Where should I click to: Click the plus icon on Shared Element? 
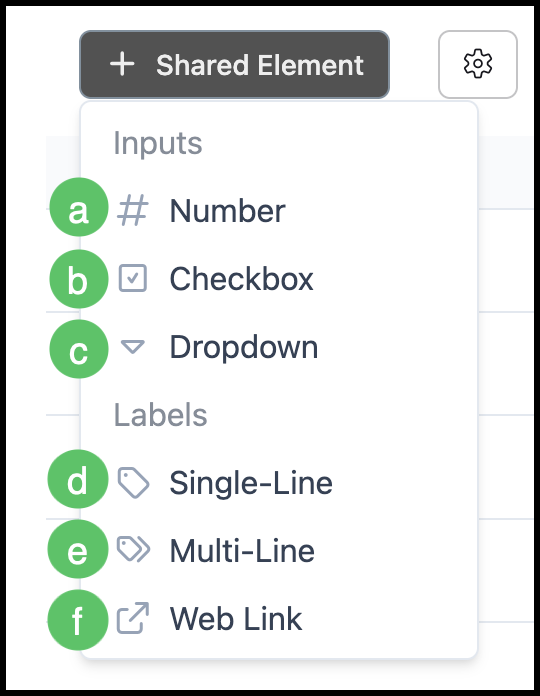122,64
